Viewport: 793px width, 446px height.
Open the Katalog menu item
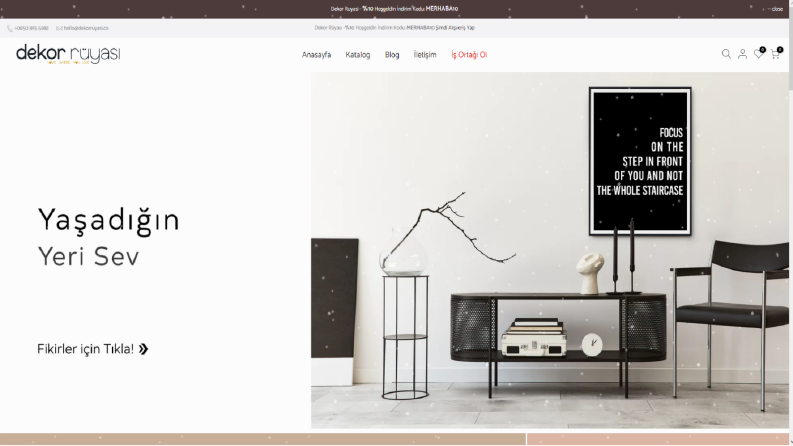(358, 55)
